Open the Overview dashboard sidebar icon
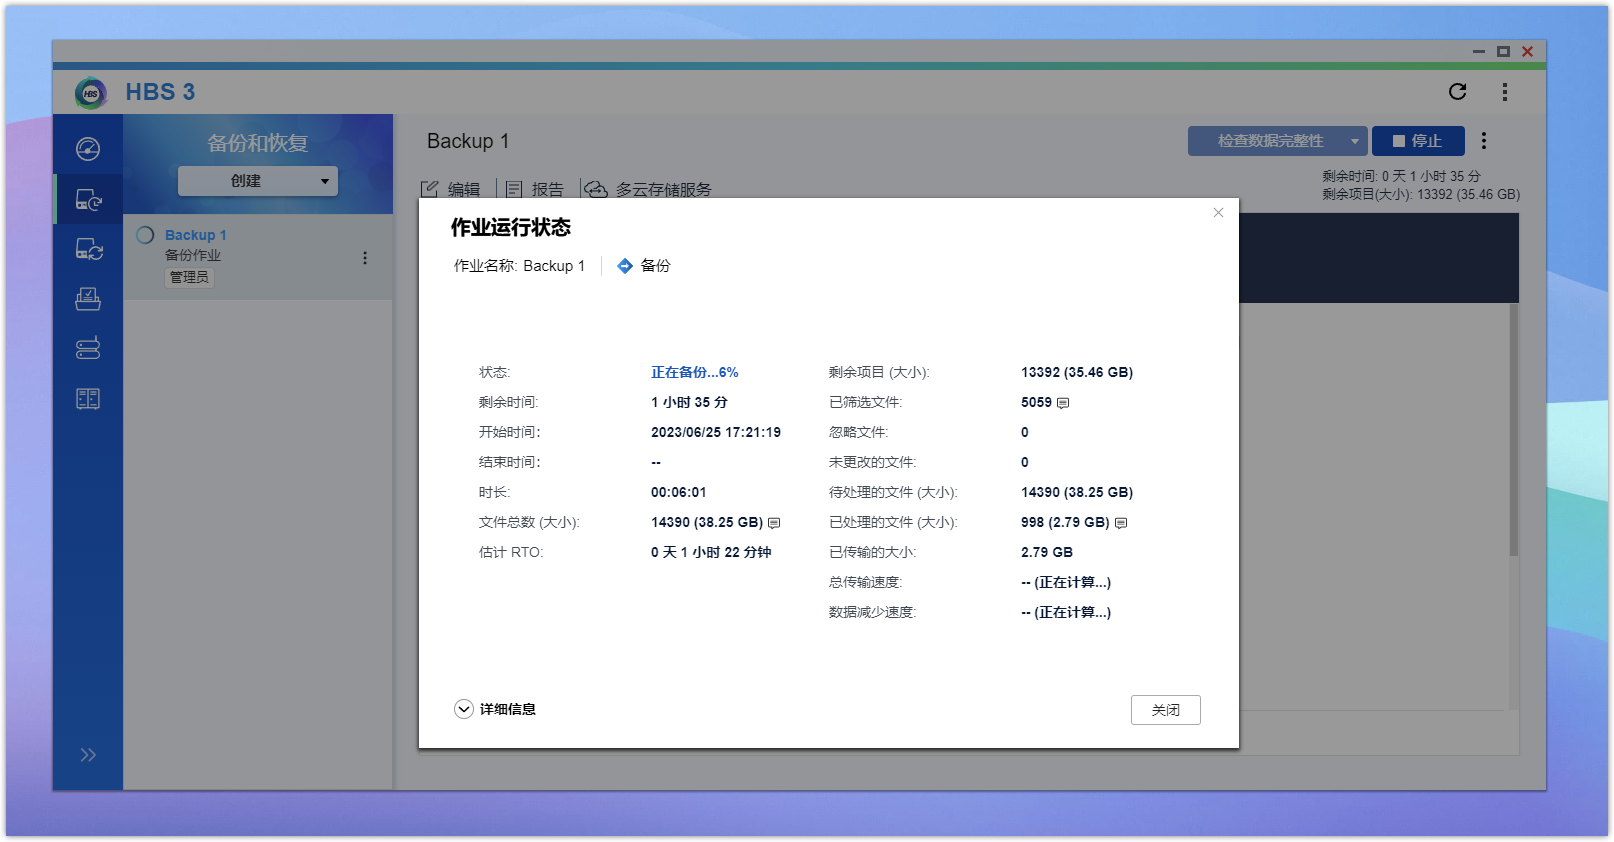The height and width of the screenshot is (842, 1614). click(88, 149)
